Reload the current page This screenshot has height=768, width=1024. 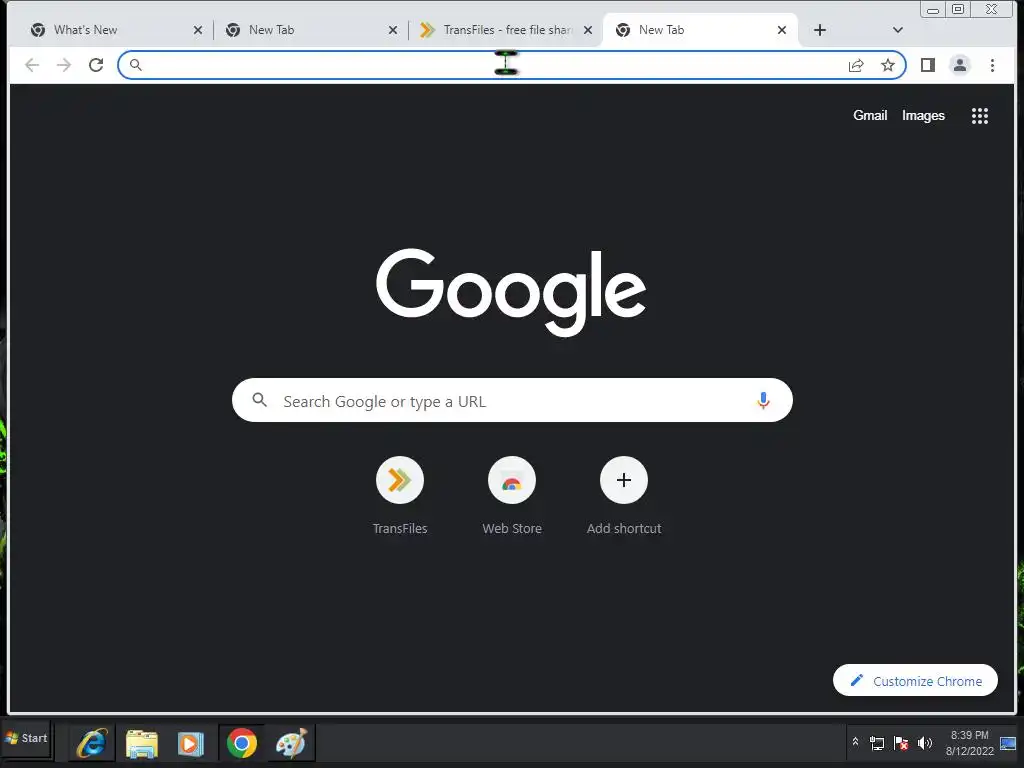coord(96,65)
